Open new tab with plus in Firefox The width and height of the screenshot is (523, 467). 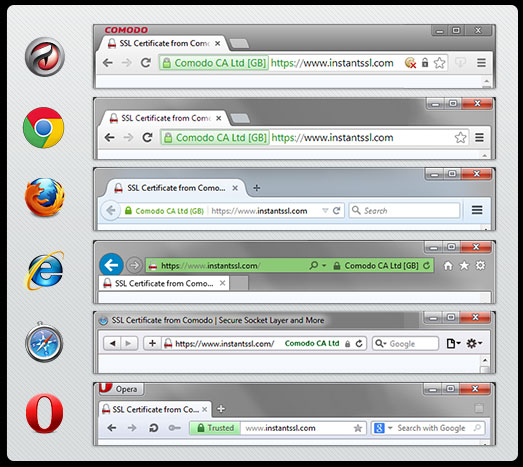point(256,188)
